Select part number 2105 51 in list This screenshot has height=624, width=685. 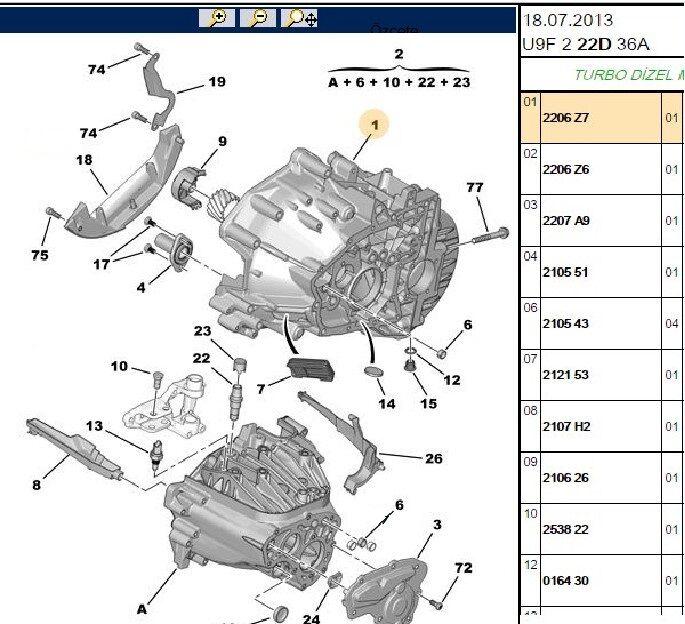(564, 272)
